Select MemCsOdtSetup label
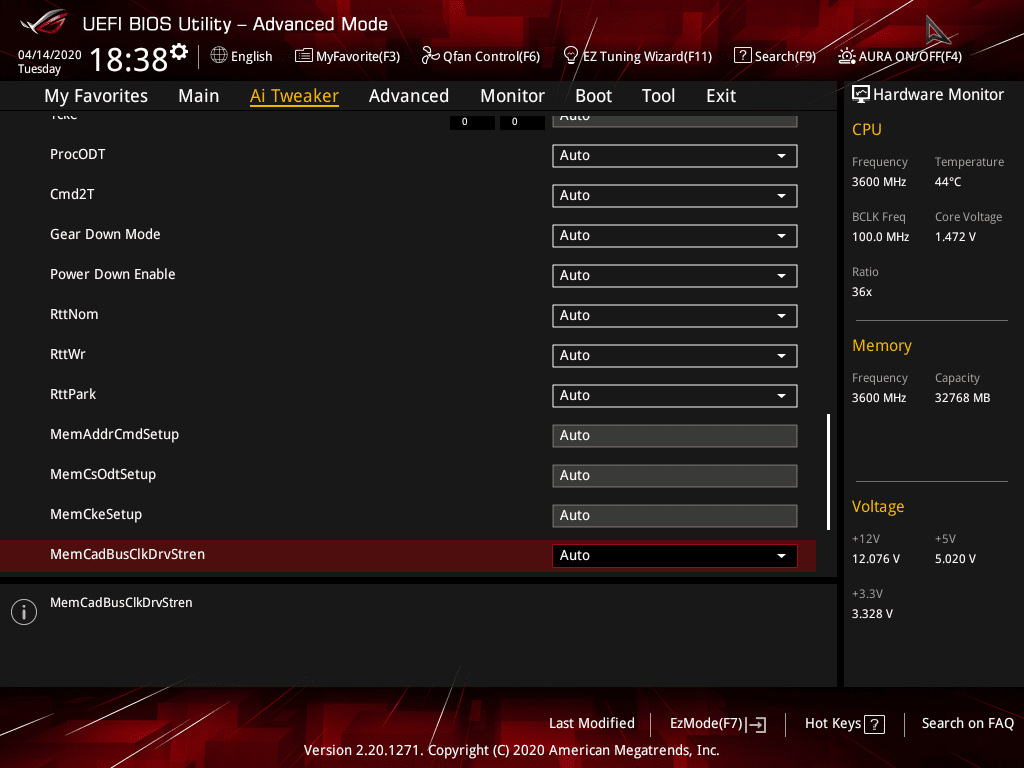Image resolution: width=1024 pixels, height=768 pixels. [103, 474]
